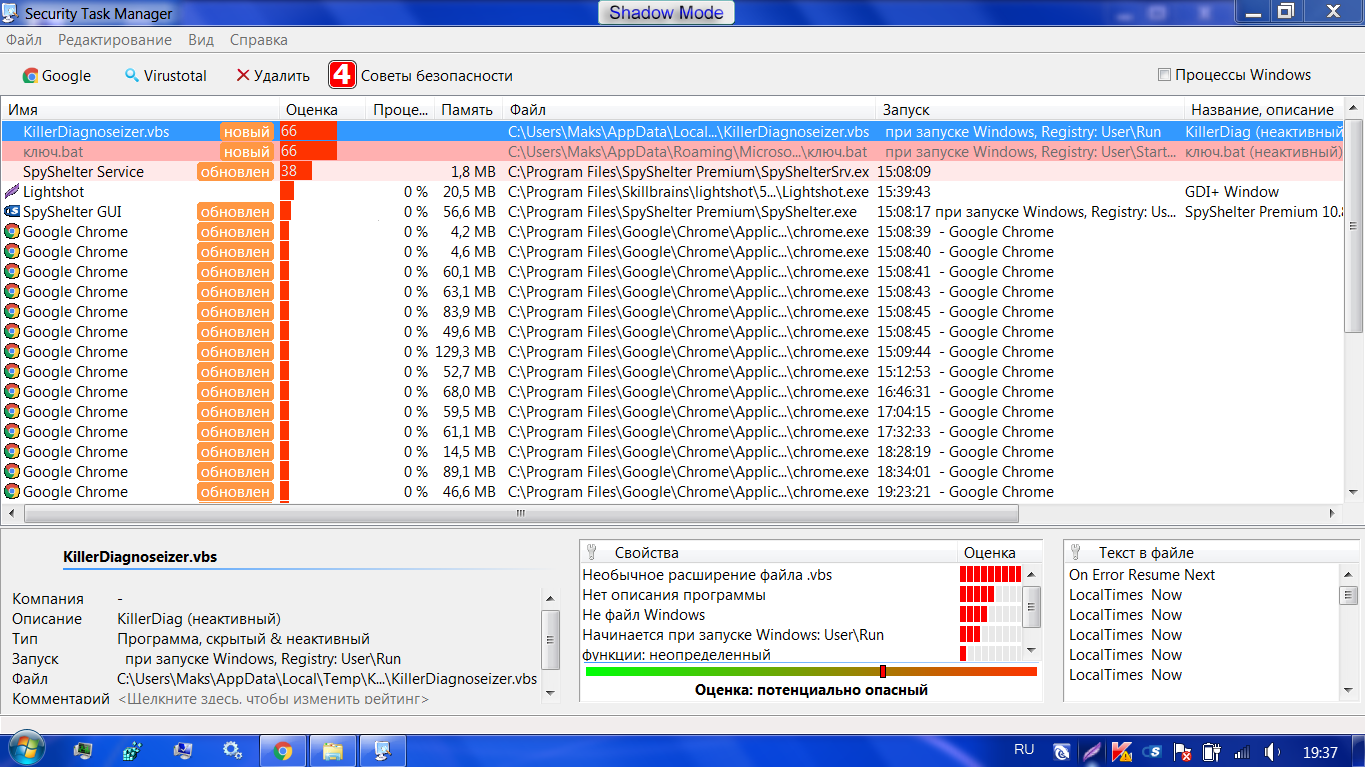Viewport: 1365px width, 767px height.
Task: Click the Chrome icon of the 129,3 MB process
Action: point(12,352)
